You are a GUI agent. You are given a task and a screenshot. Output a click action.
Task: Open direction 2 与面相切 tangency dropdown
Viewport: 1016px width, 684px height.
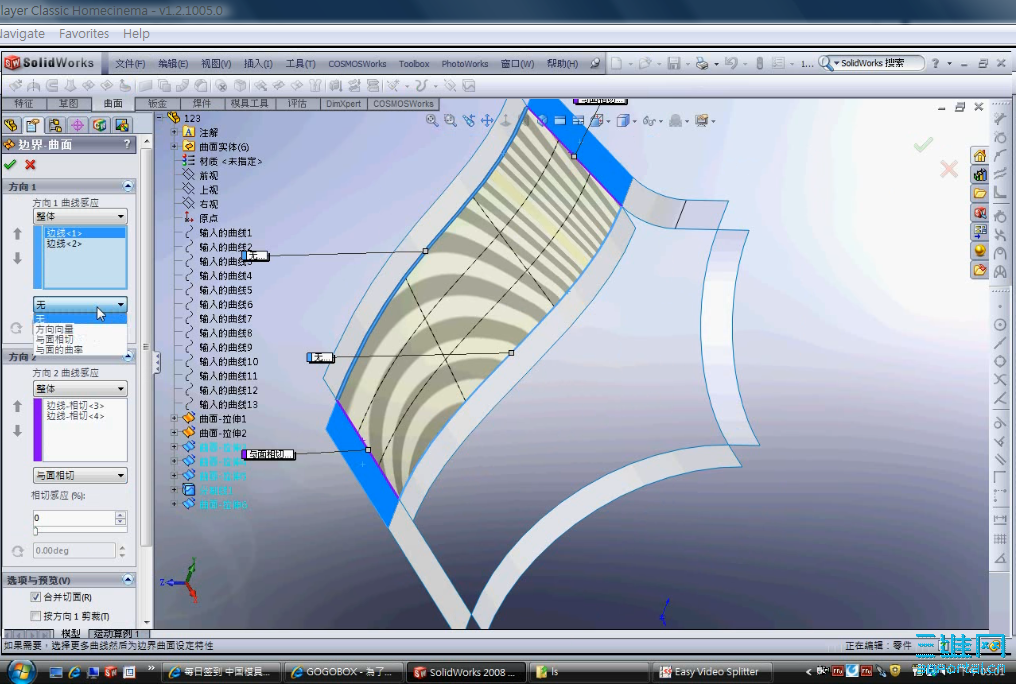pyautogui.click(x=80, y=475)
